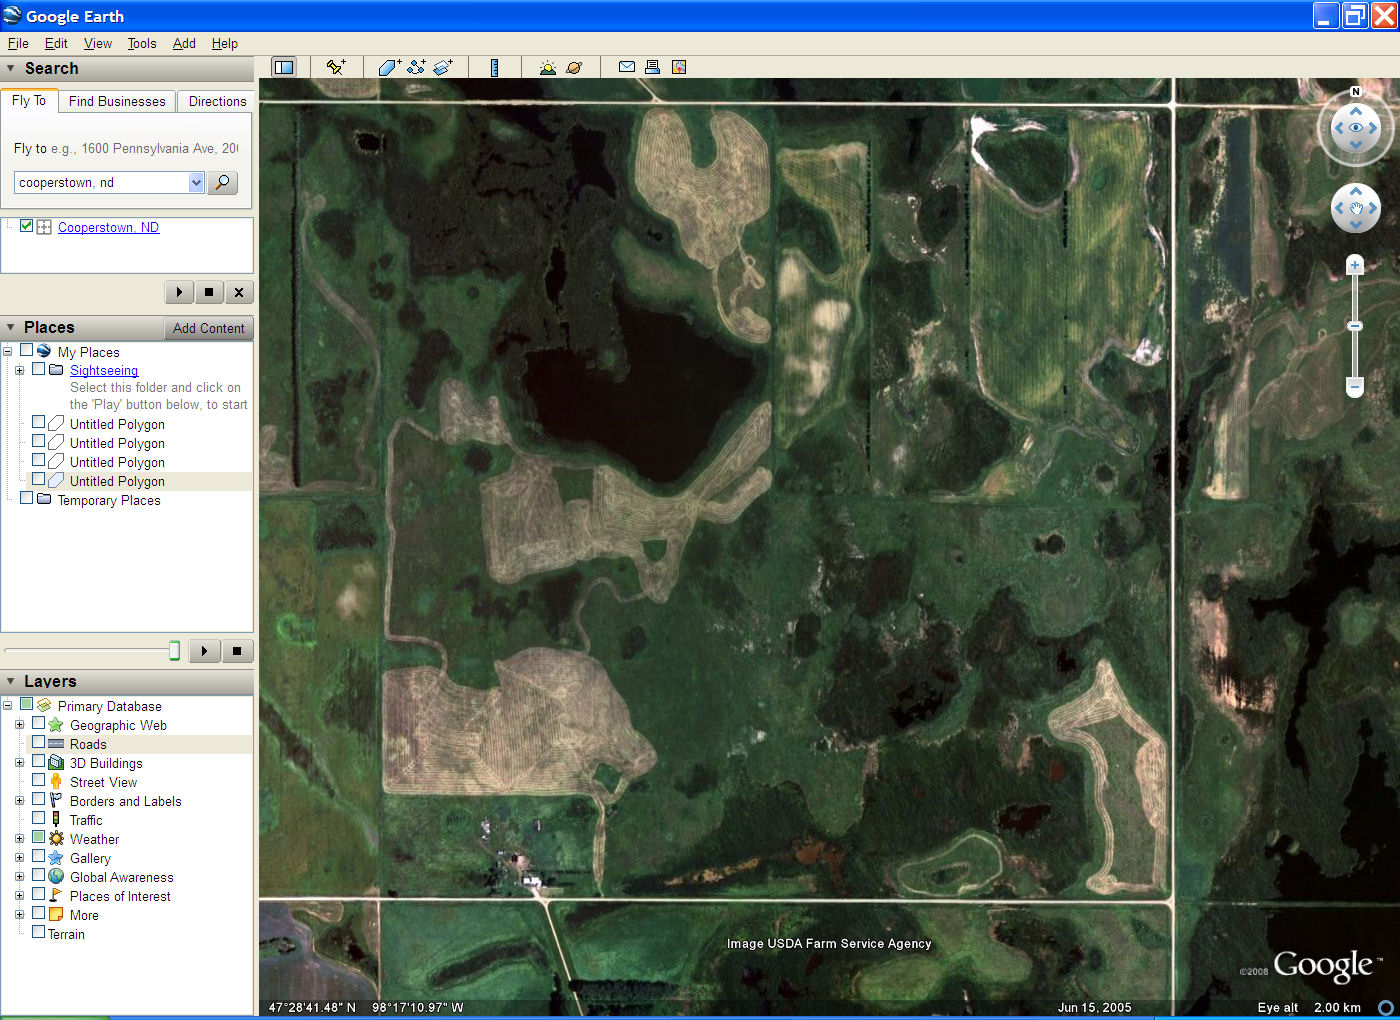Image resolution: width=1400 pixels, height=1020 pixels.
Task: Select the Add Polygon tool
Action: [389, 67]
